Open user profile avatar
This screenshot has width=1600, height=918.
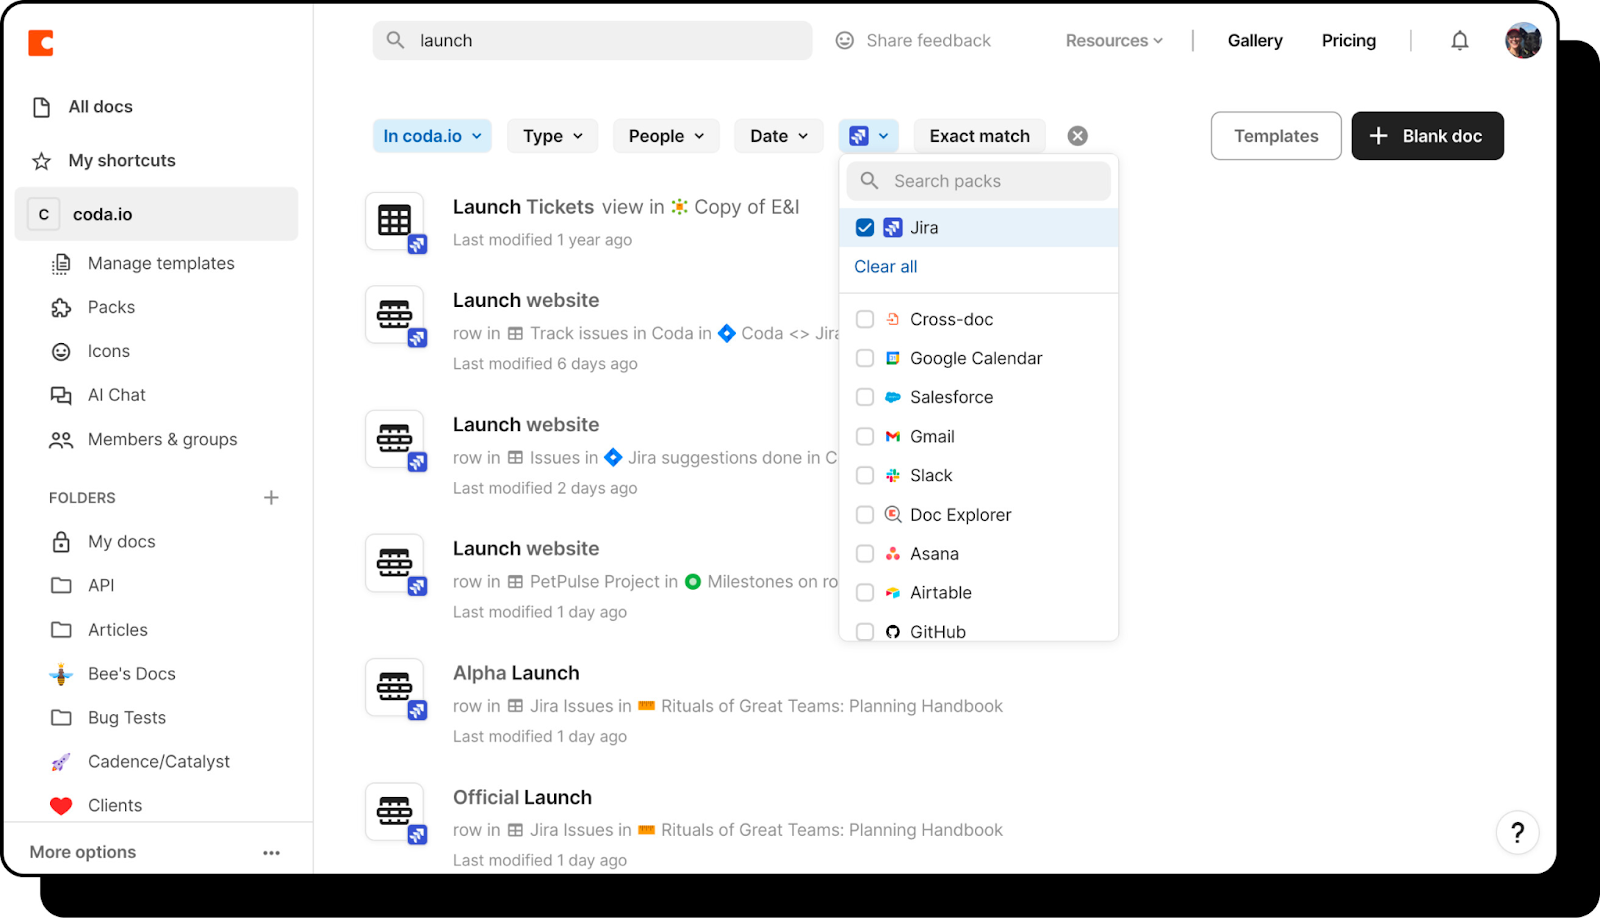click(x=1523, y=41)
